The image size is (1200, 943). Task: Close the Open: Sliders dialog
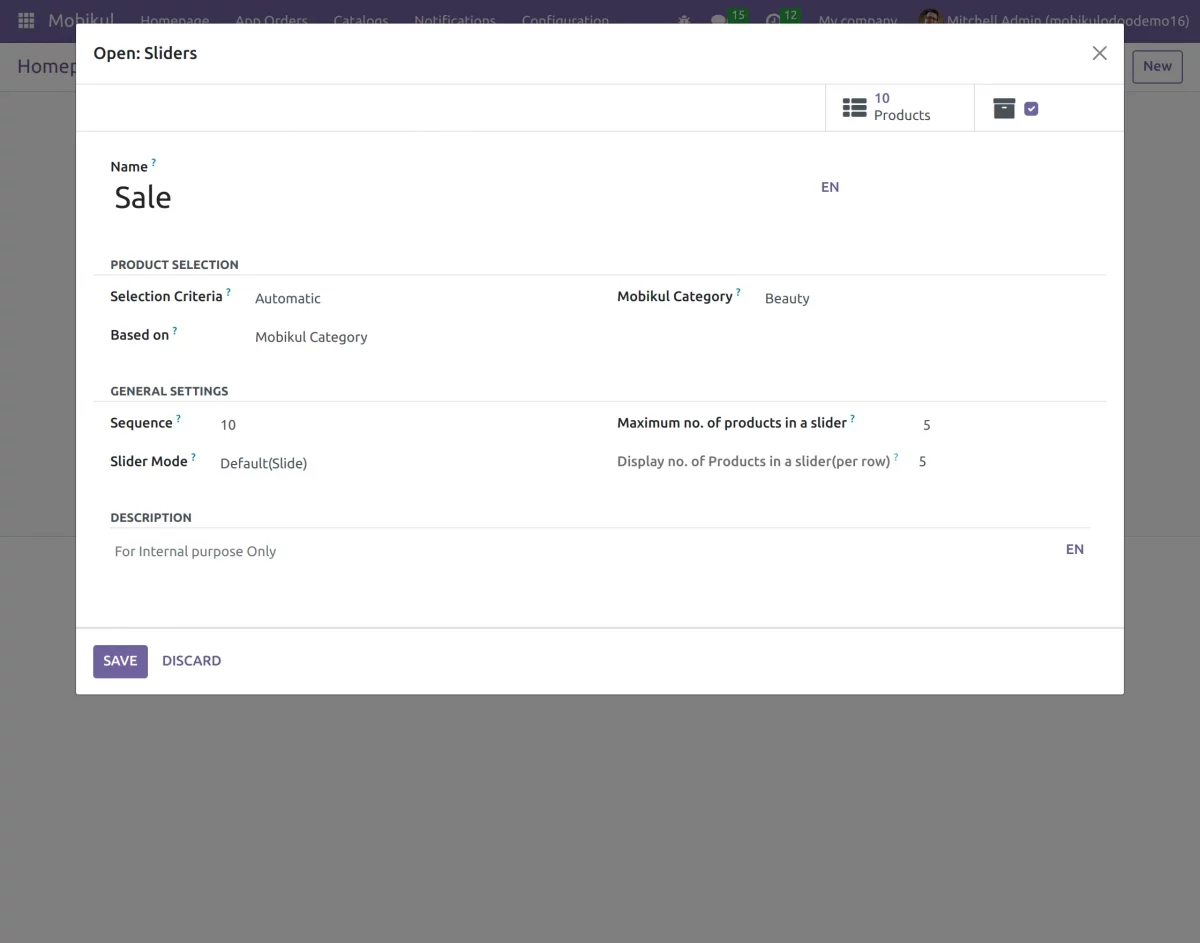(1100, 53)
